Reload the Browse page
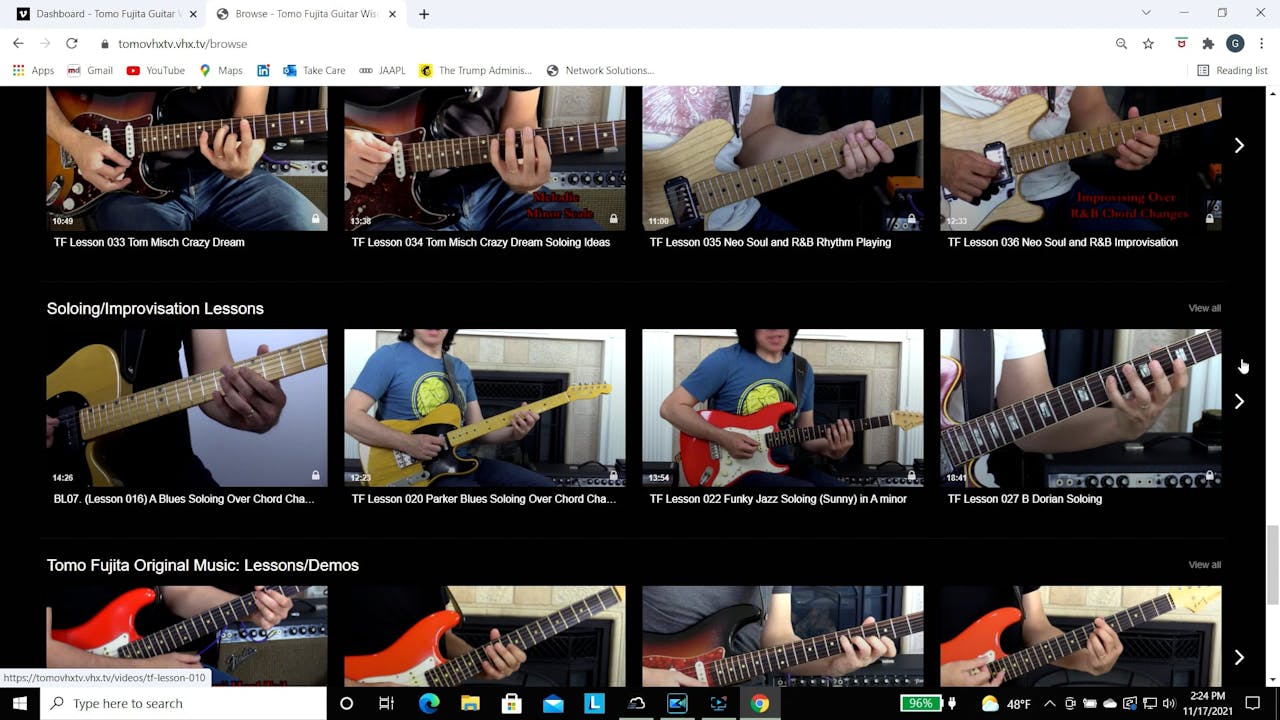 coord(70,44)
